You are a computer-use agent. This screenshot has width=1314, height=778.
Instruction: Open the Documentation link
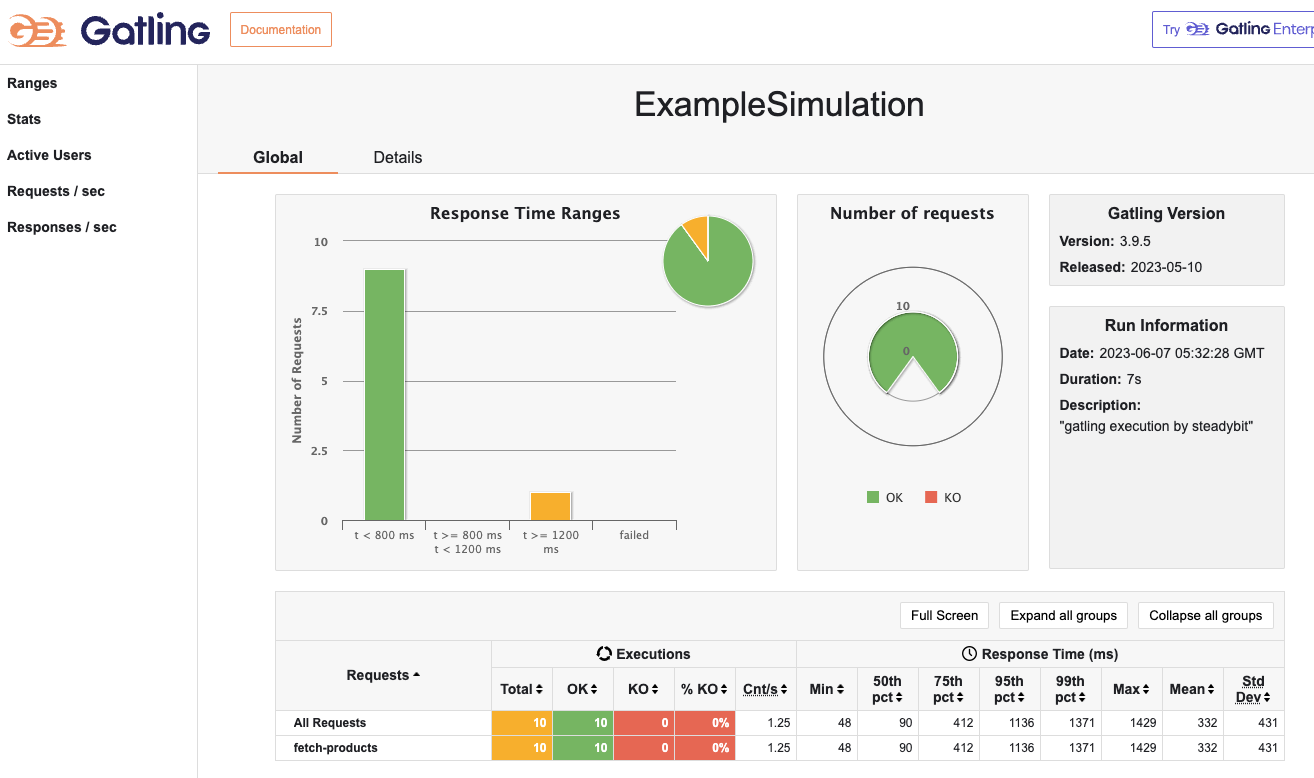point(281,30)
